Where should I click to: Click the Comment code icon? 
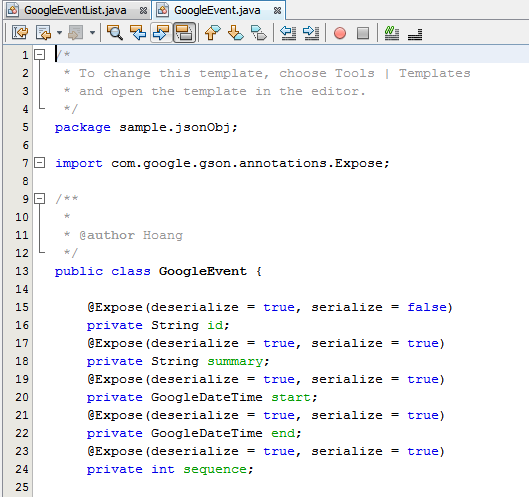pyautogui.click(x=392, y=33)
